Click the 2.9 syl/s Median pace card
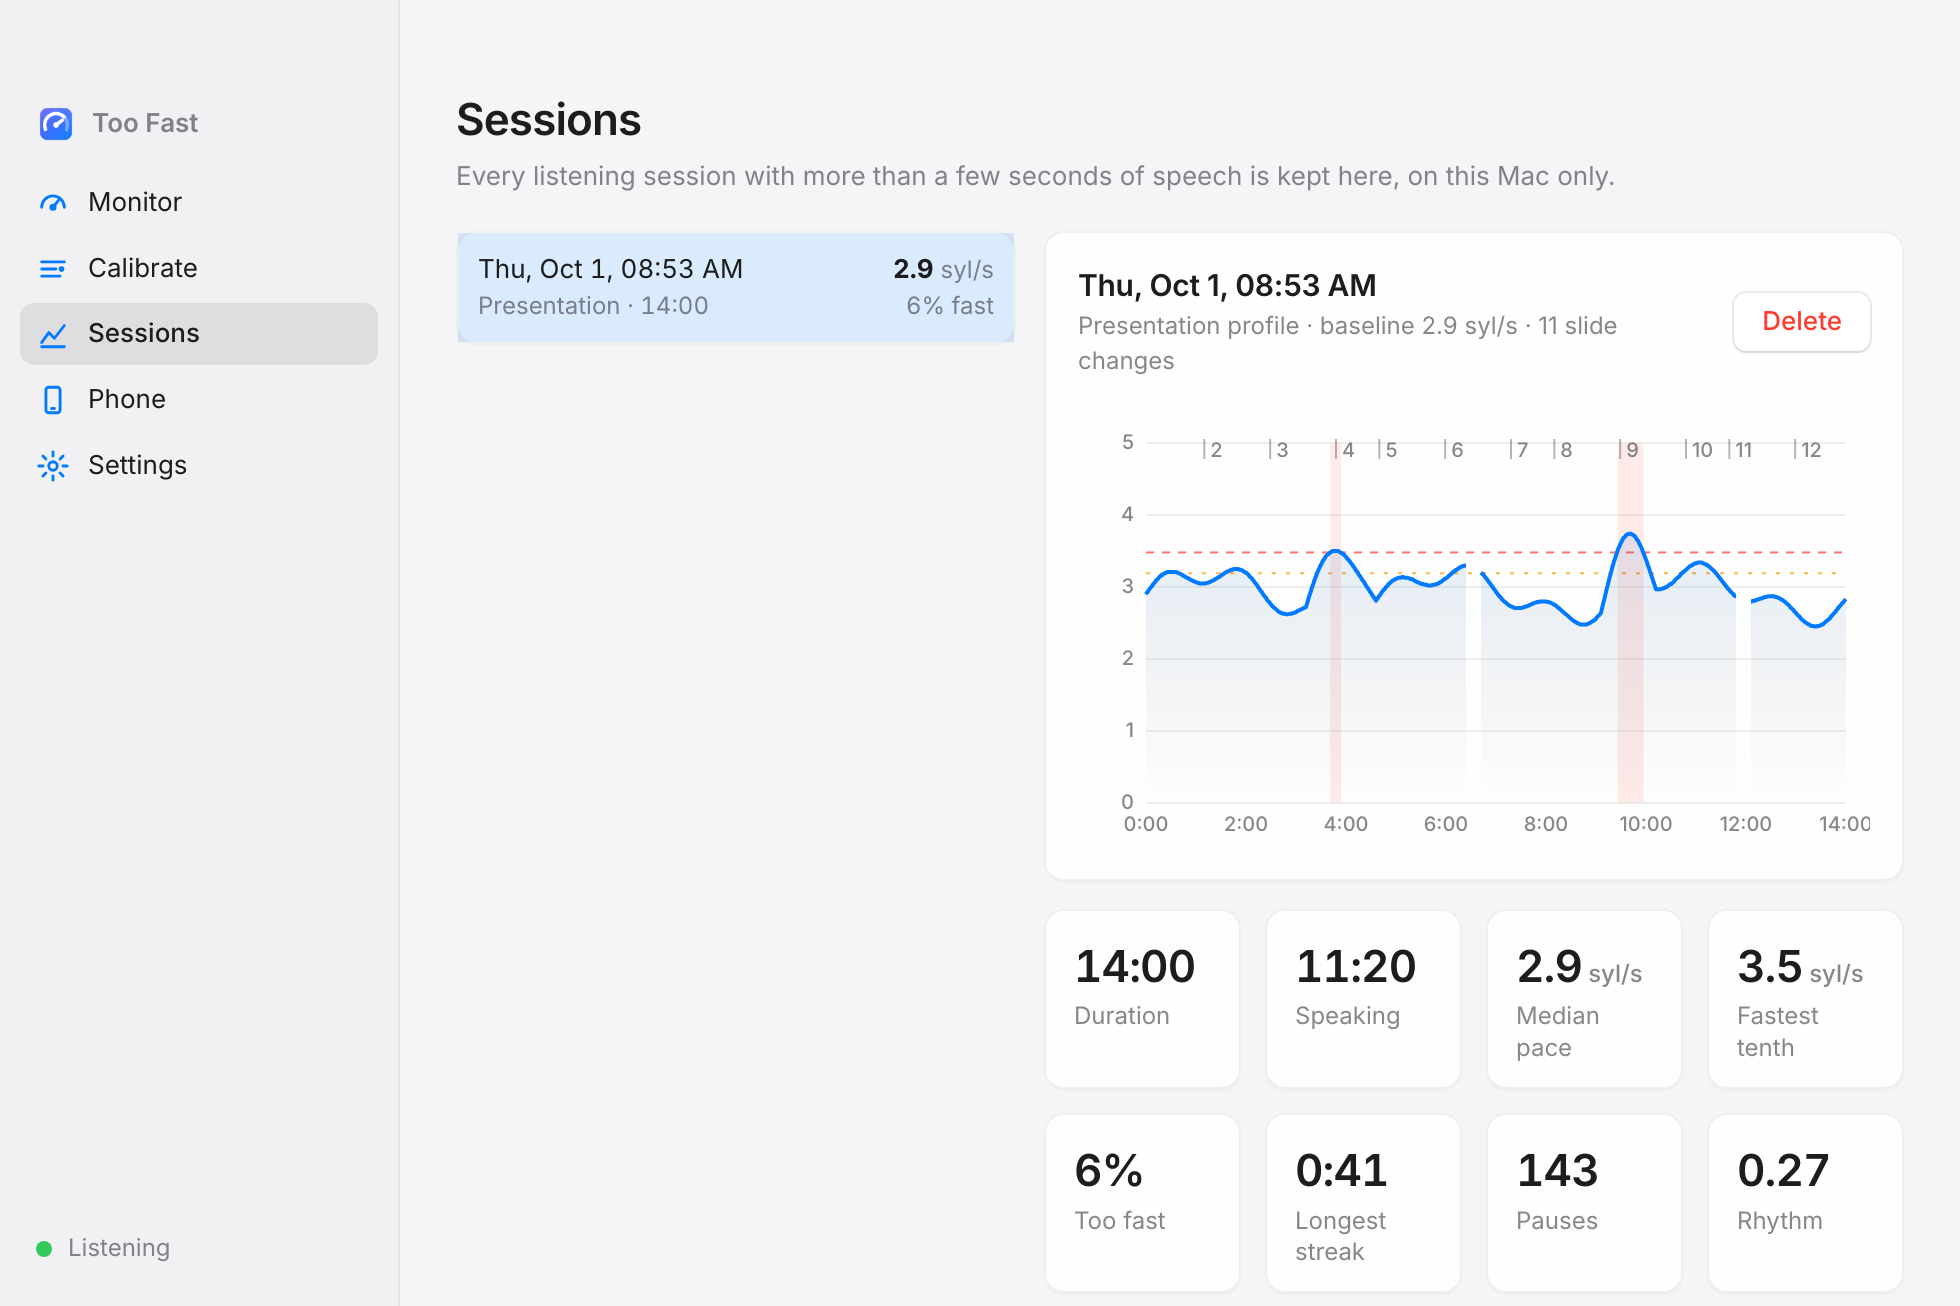 1584,998
